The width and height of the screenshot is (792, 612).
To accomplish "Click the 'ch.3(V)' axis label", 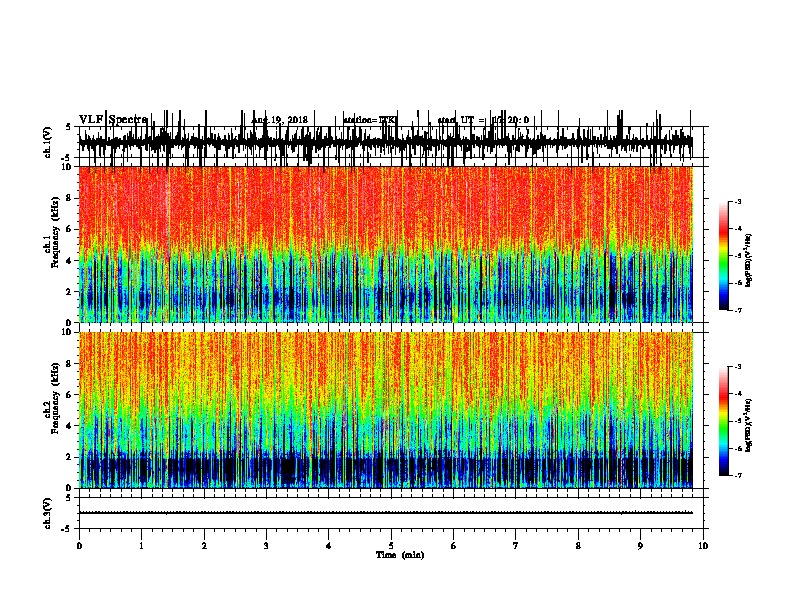I will [48, 513].
